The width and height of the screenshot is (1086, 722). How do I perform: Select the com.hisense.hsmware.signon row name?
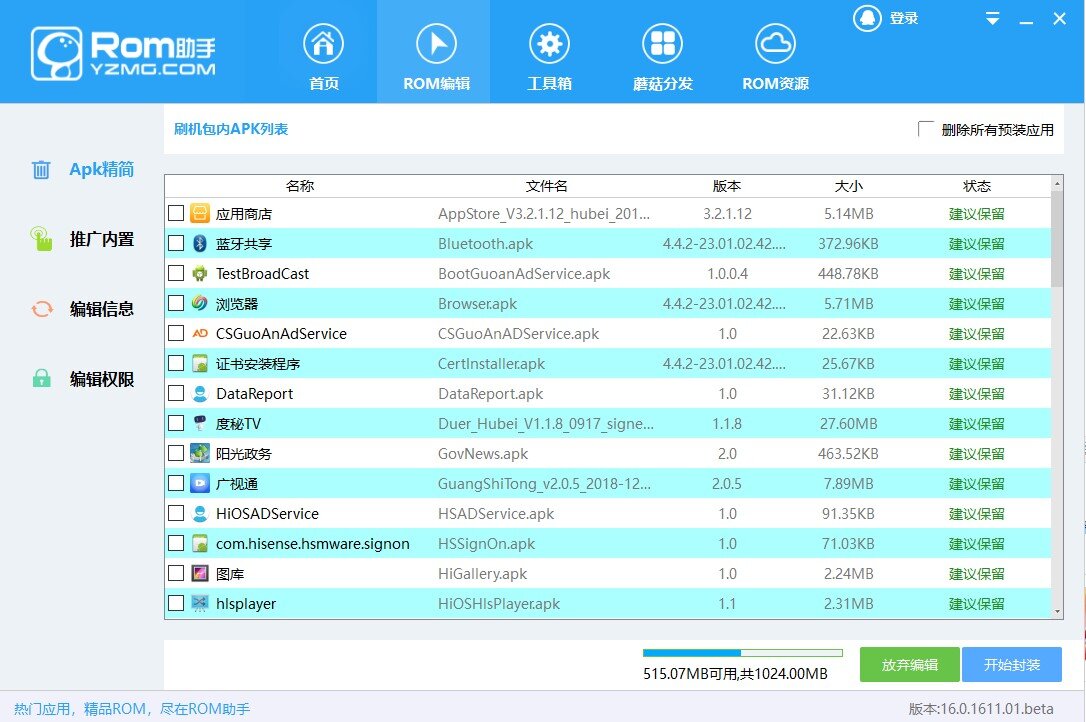pos(312,544)
